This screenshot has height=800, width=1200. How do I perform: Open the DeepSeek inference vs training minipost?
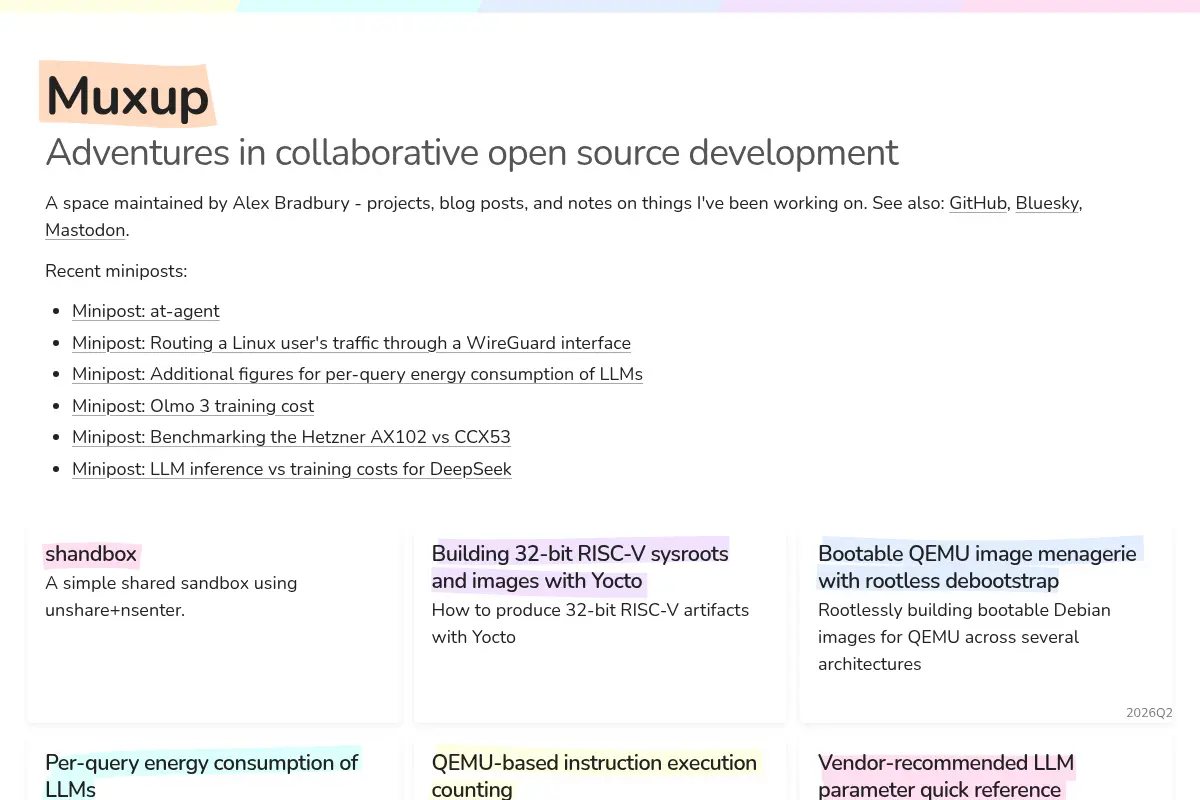tap(292, 469)
